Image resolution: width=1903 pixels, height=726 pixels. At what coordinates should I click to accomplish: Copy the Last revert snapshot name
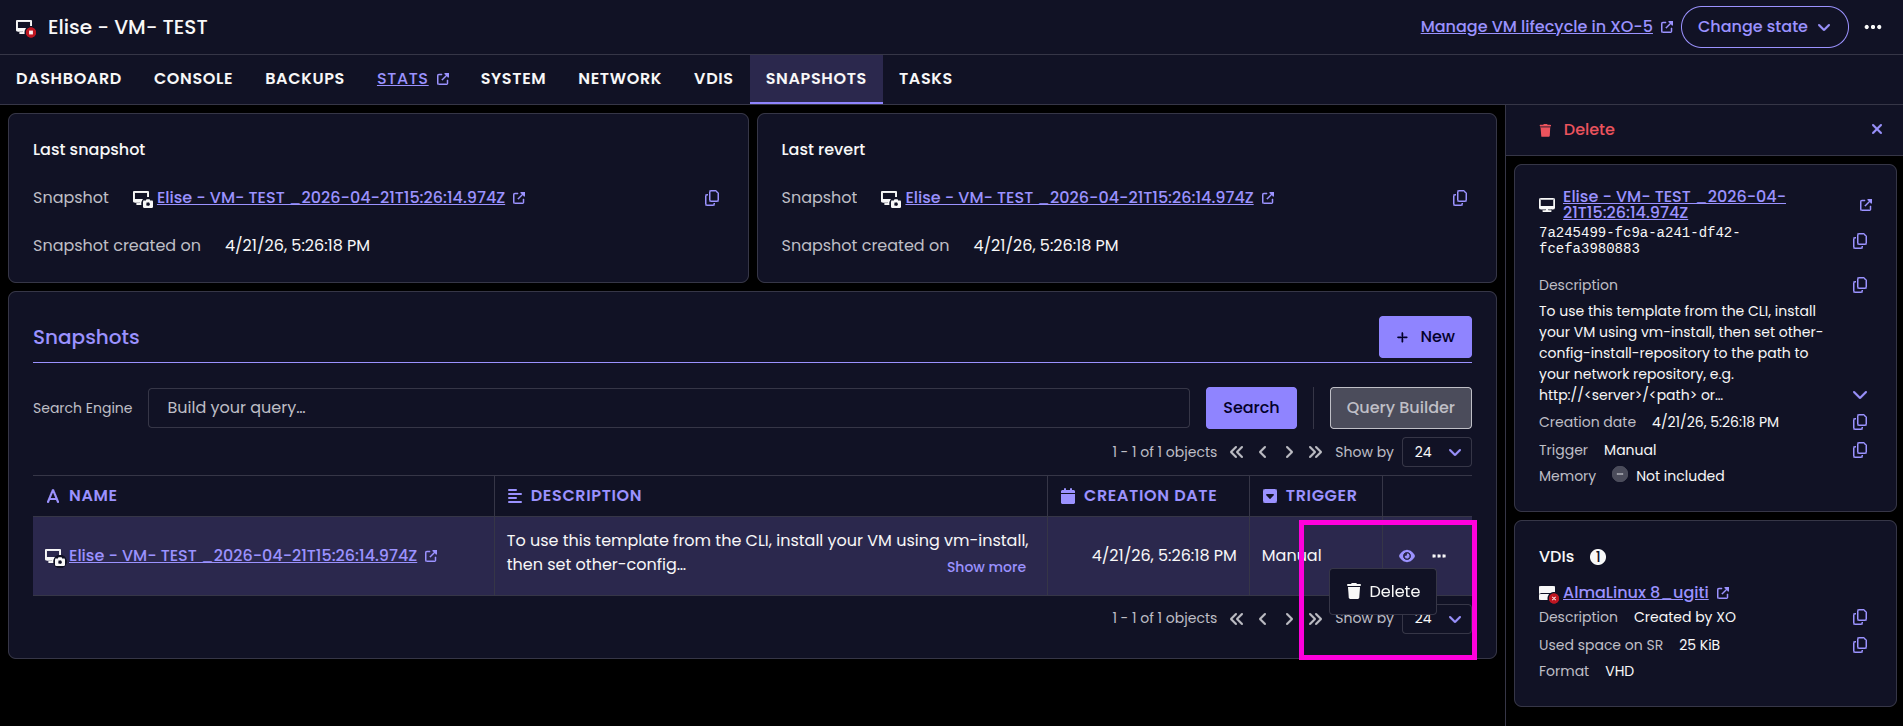(1460, 198)
